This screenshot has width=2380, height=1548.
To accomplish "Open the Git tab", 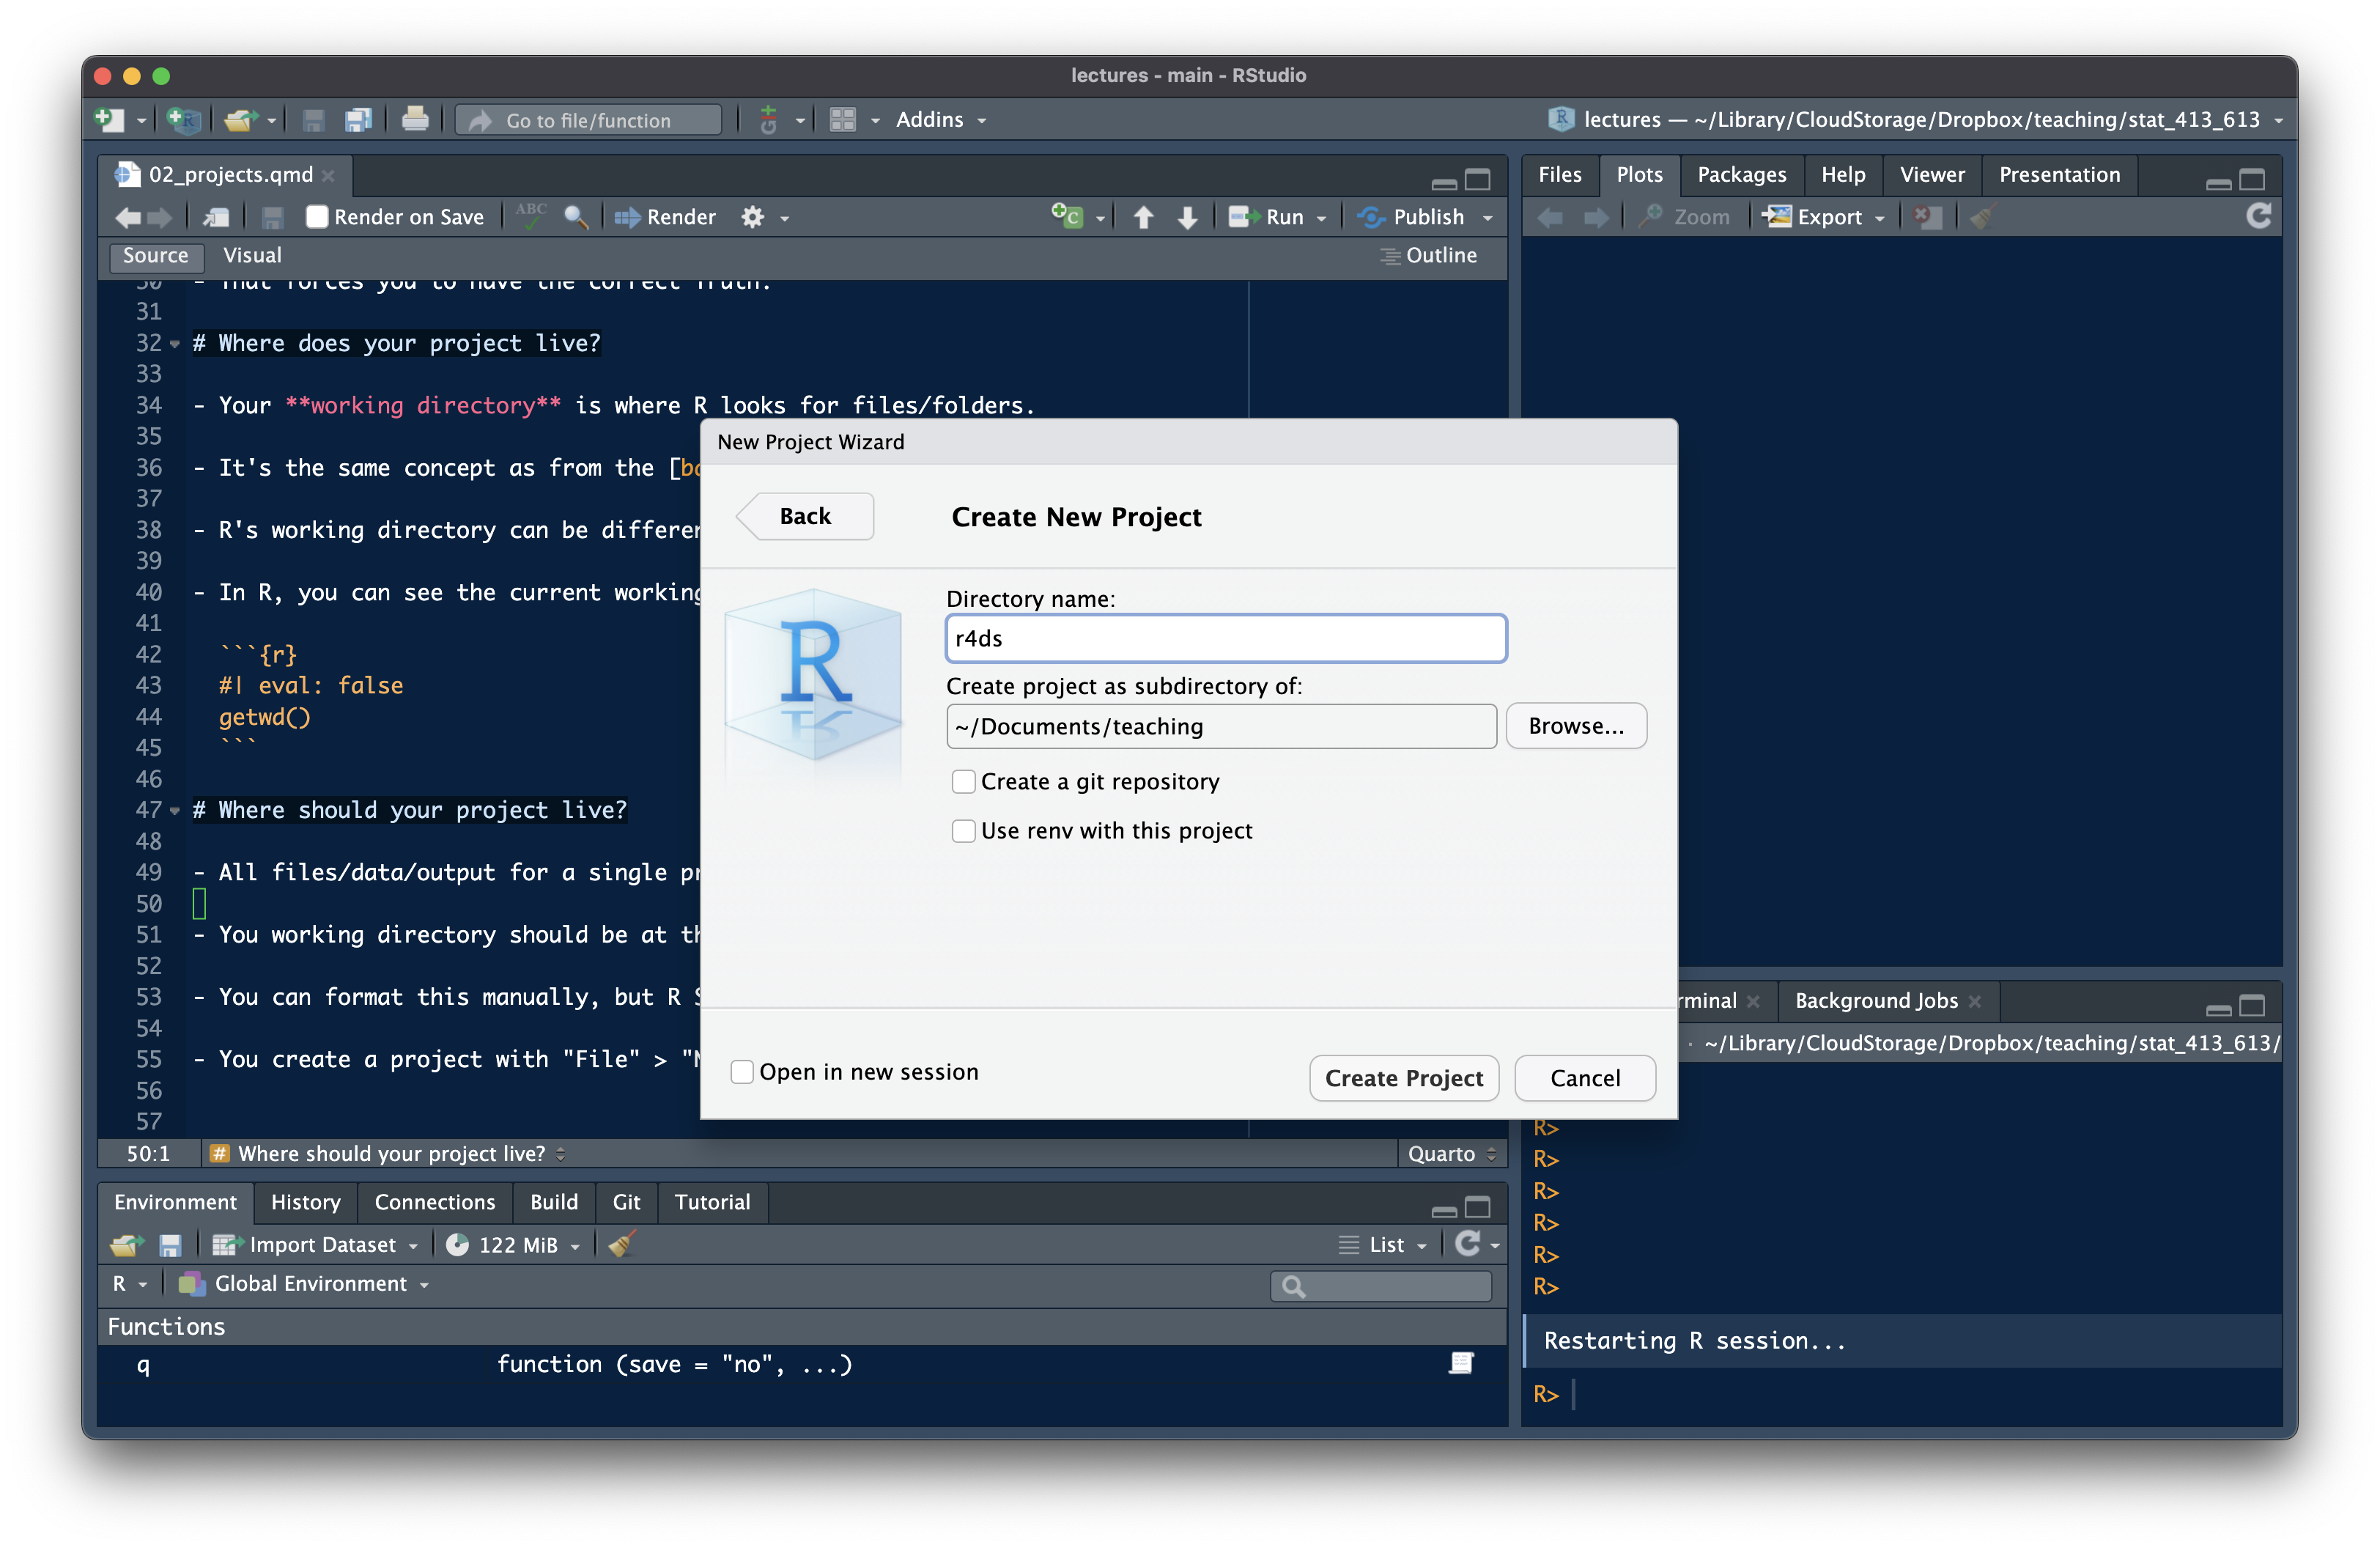I will (x=626, y=1202).
